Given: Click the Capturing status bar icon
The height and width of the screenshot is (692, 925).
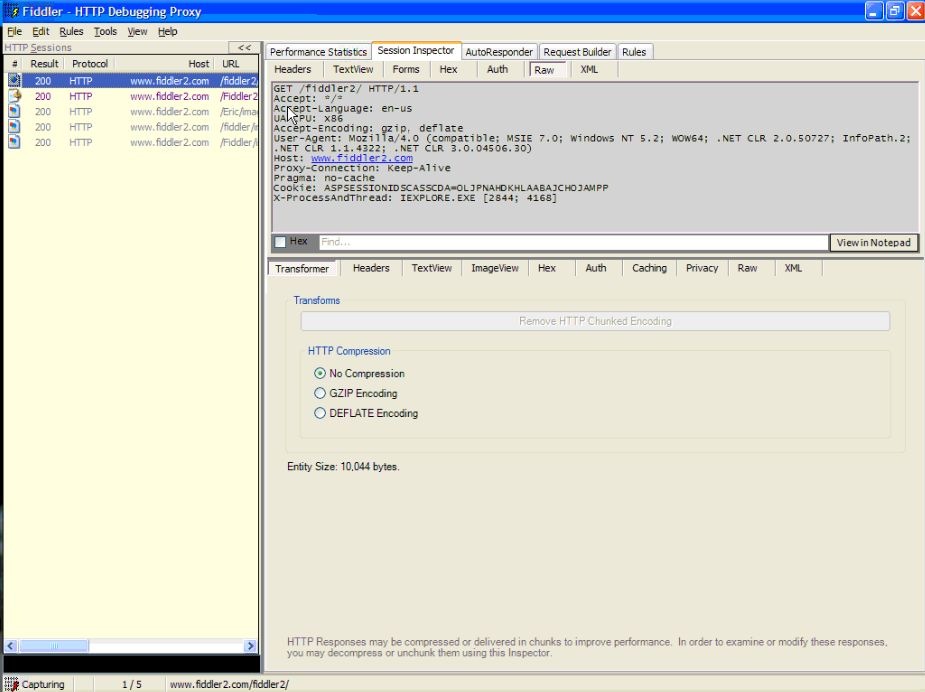Looking at the screenshot, I should pyautogui.click(x=11, y=684).
